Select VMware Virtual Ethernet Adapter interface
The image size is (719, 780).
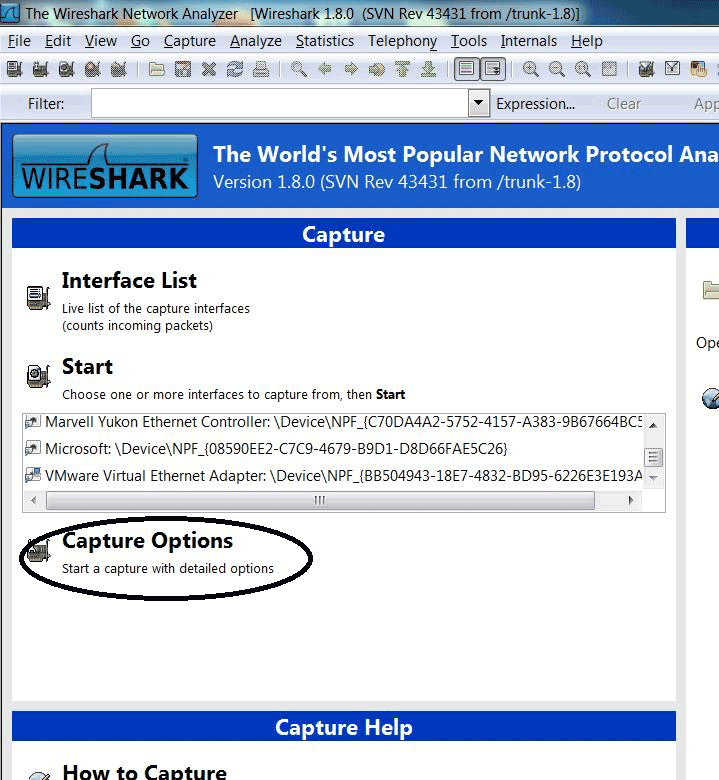click(x=333, y=476)
